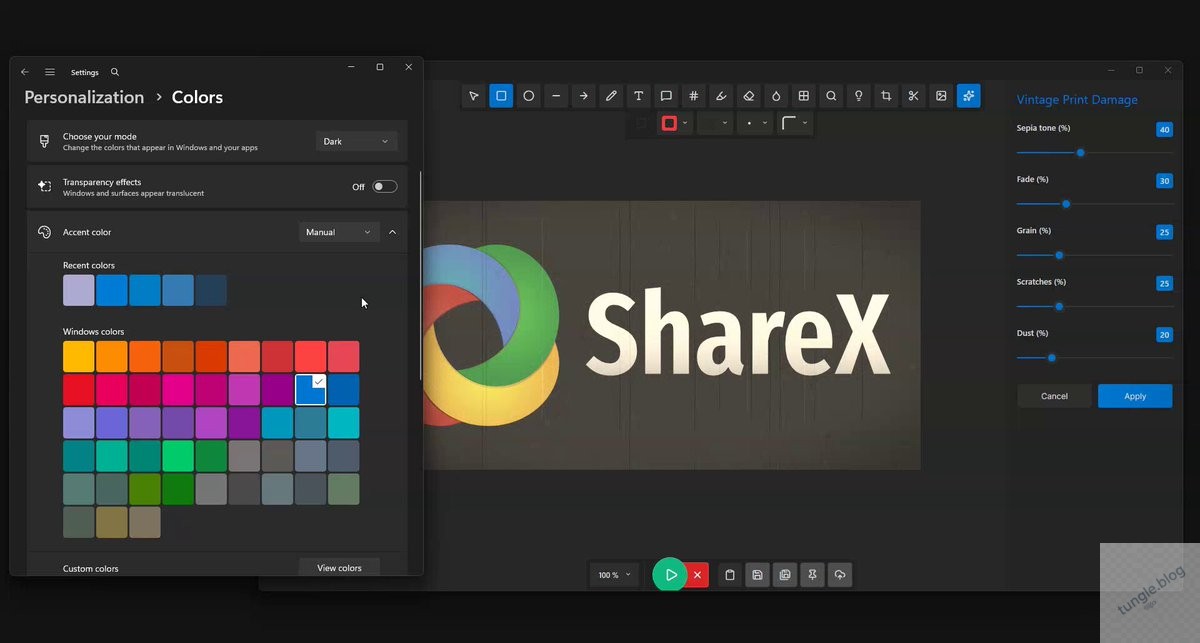Click the Save image icon
1200x643 pixels.
pos(758,575)
